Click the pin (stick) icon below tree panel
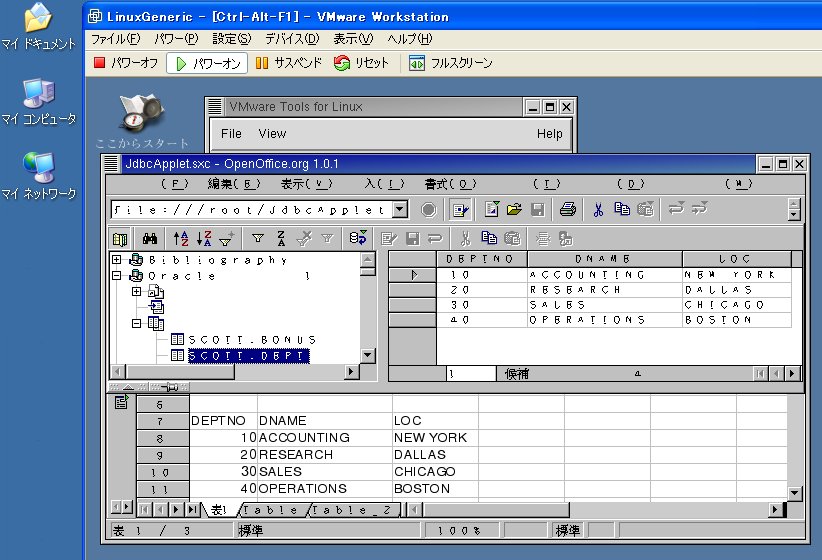 point(170,387)
